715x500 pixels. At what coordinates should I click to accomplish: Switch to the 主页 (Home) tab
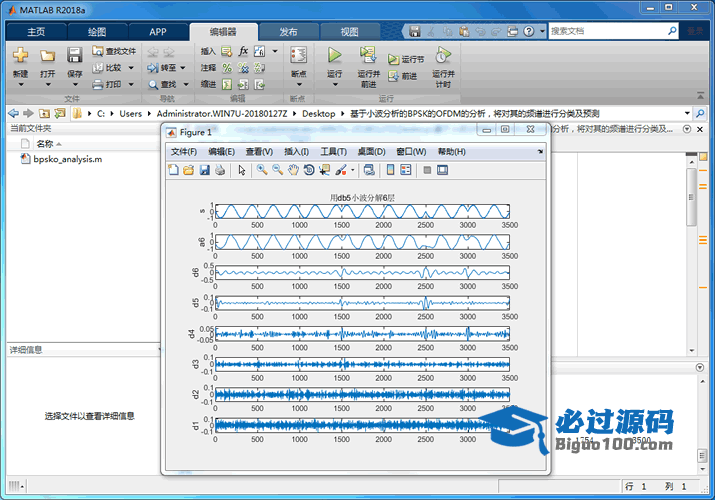[36, 31]
